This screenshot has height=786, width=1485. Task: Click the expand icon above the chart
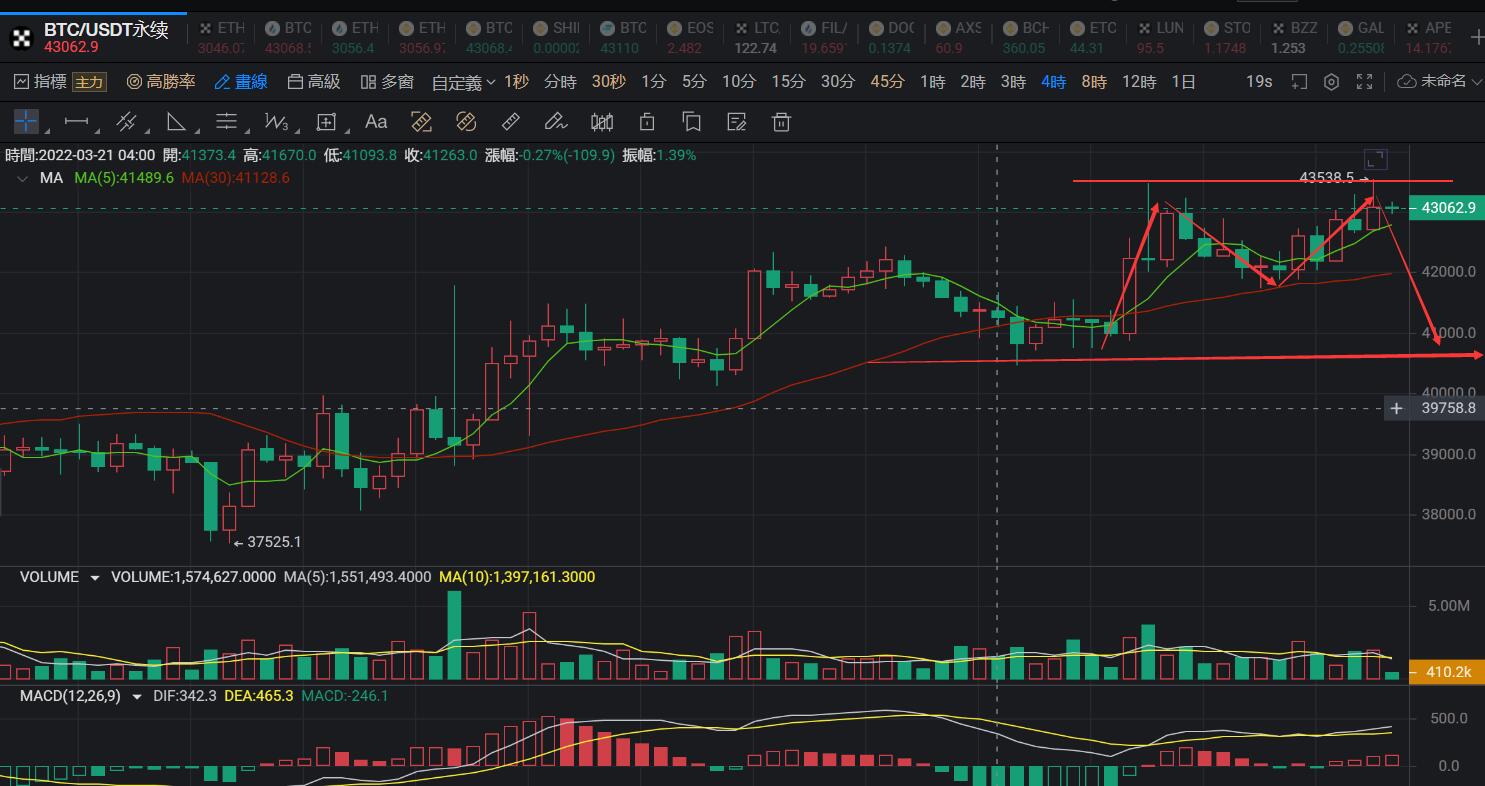pyautogui.click(x=1376, y=159)
